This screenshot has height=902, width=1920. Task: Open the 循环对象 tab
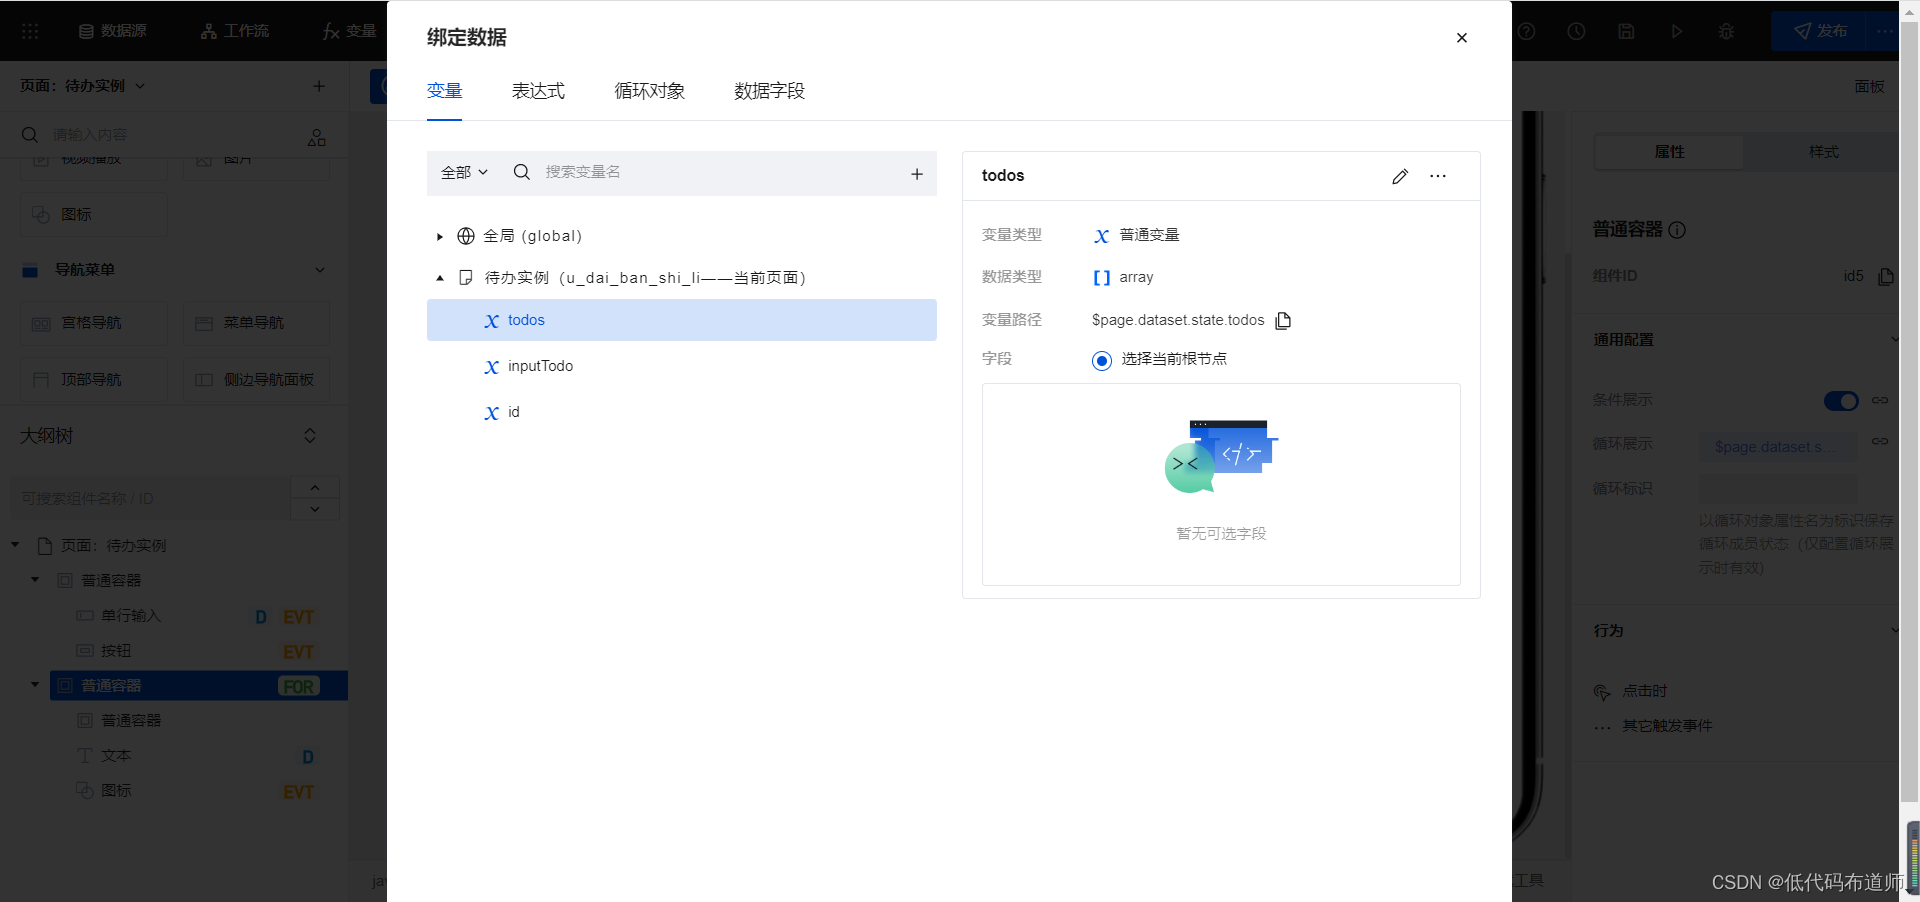click(650, 91)
